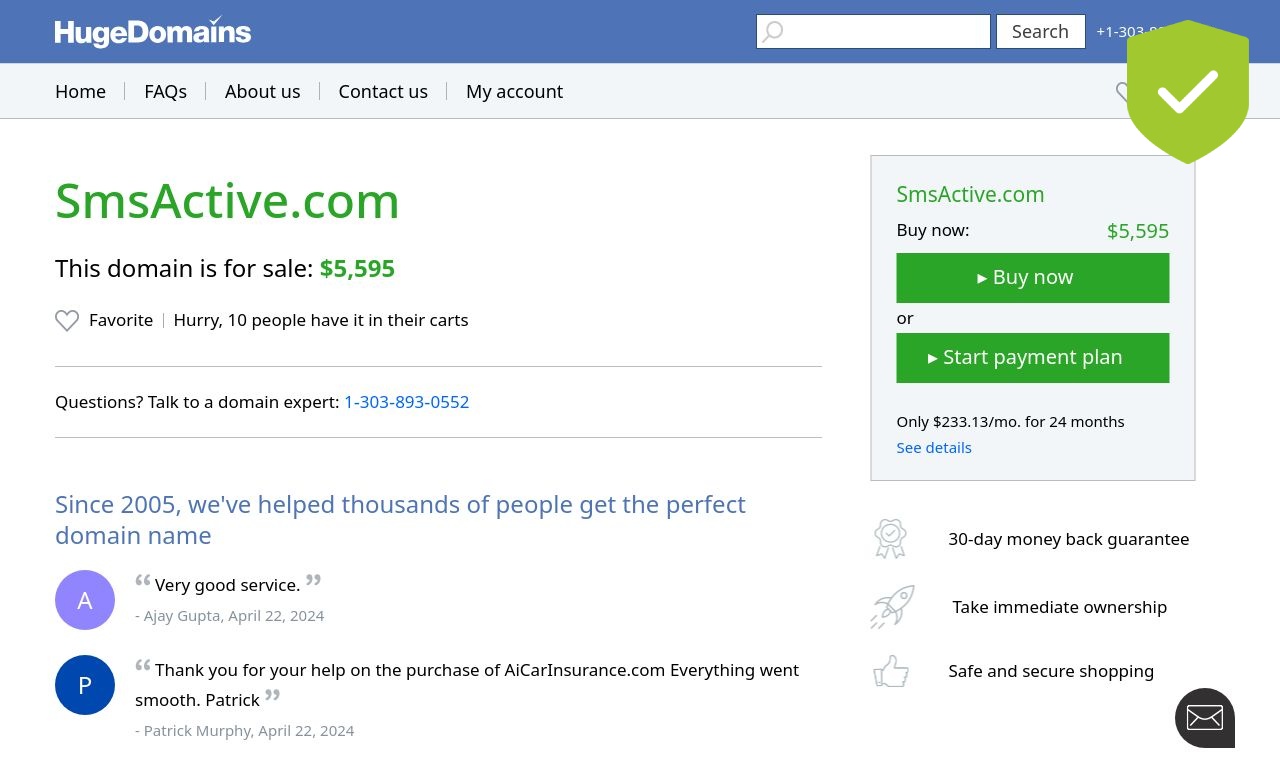Click the purple 'A' reviewer avatar
Image resolution: width=1280 pixels, height=768 pixels.
85,600
